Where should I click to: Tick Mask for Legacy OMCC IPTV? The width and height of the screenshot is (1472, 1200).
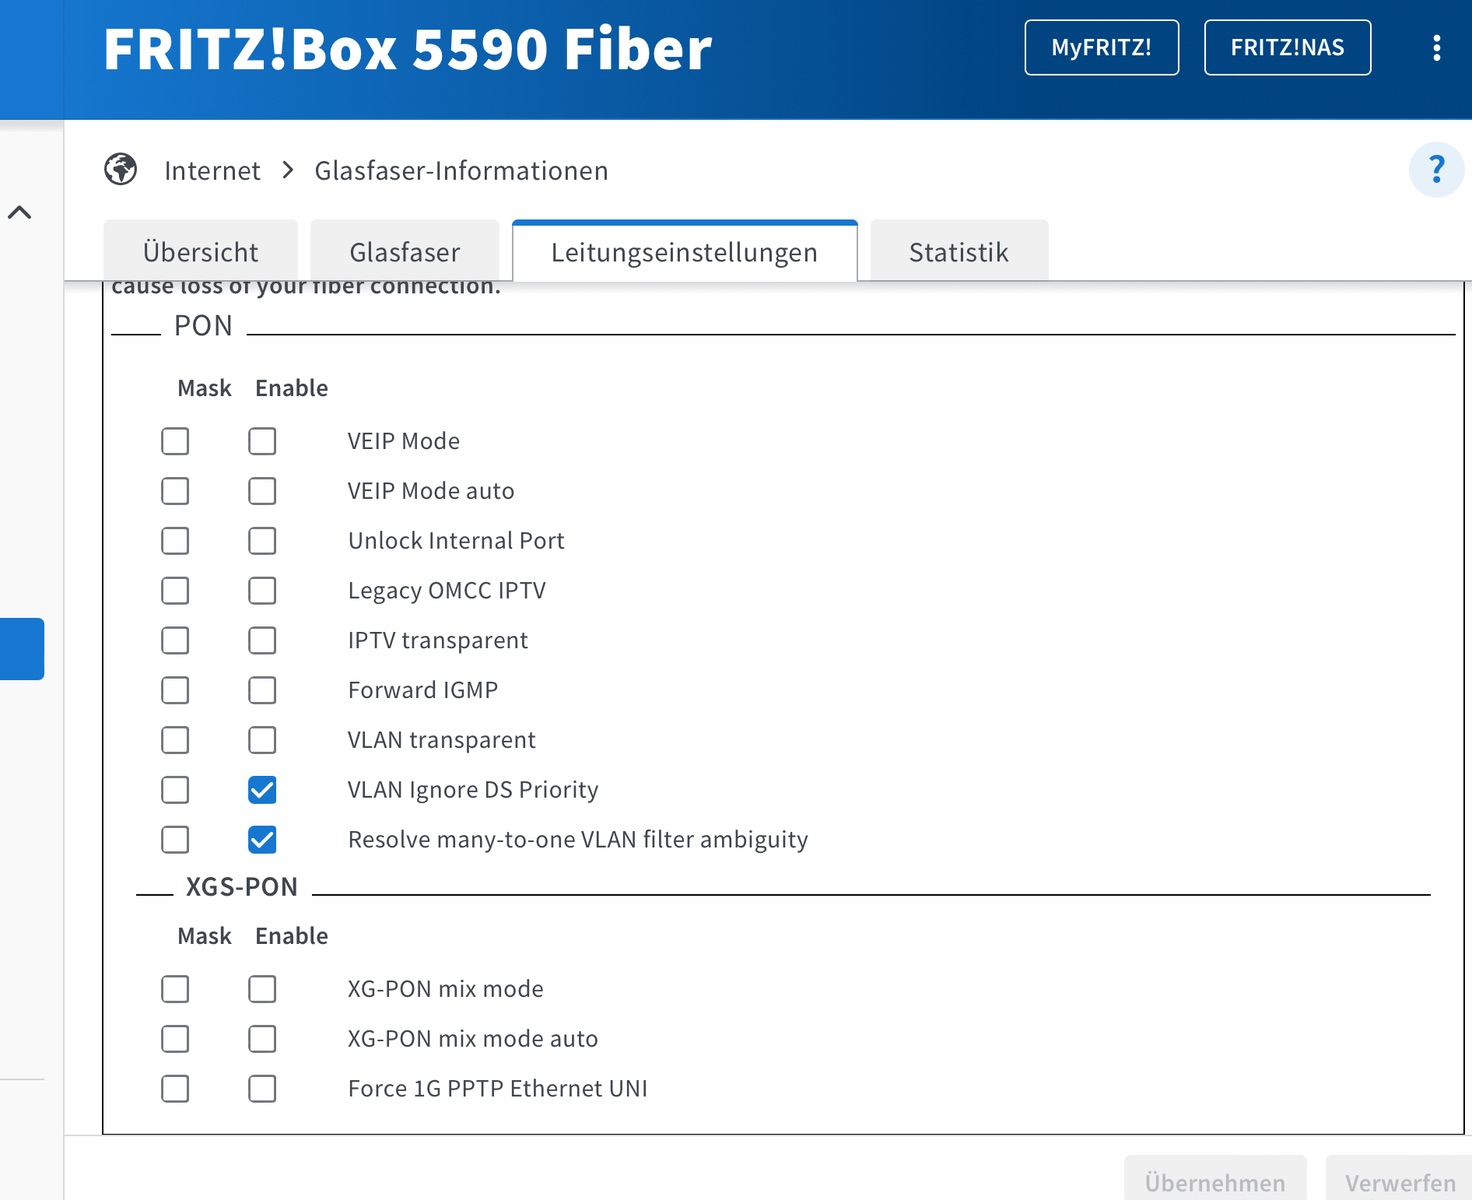175,591
